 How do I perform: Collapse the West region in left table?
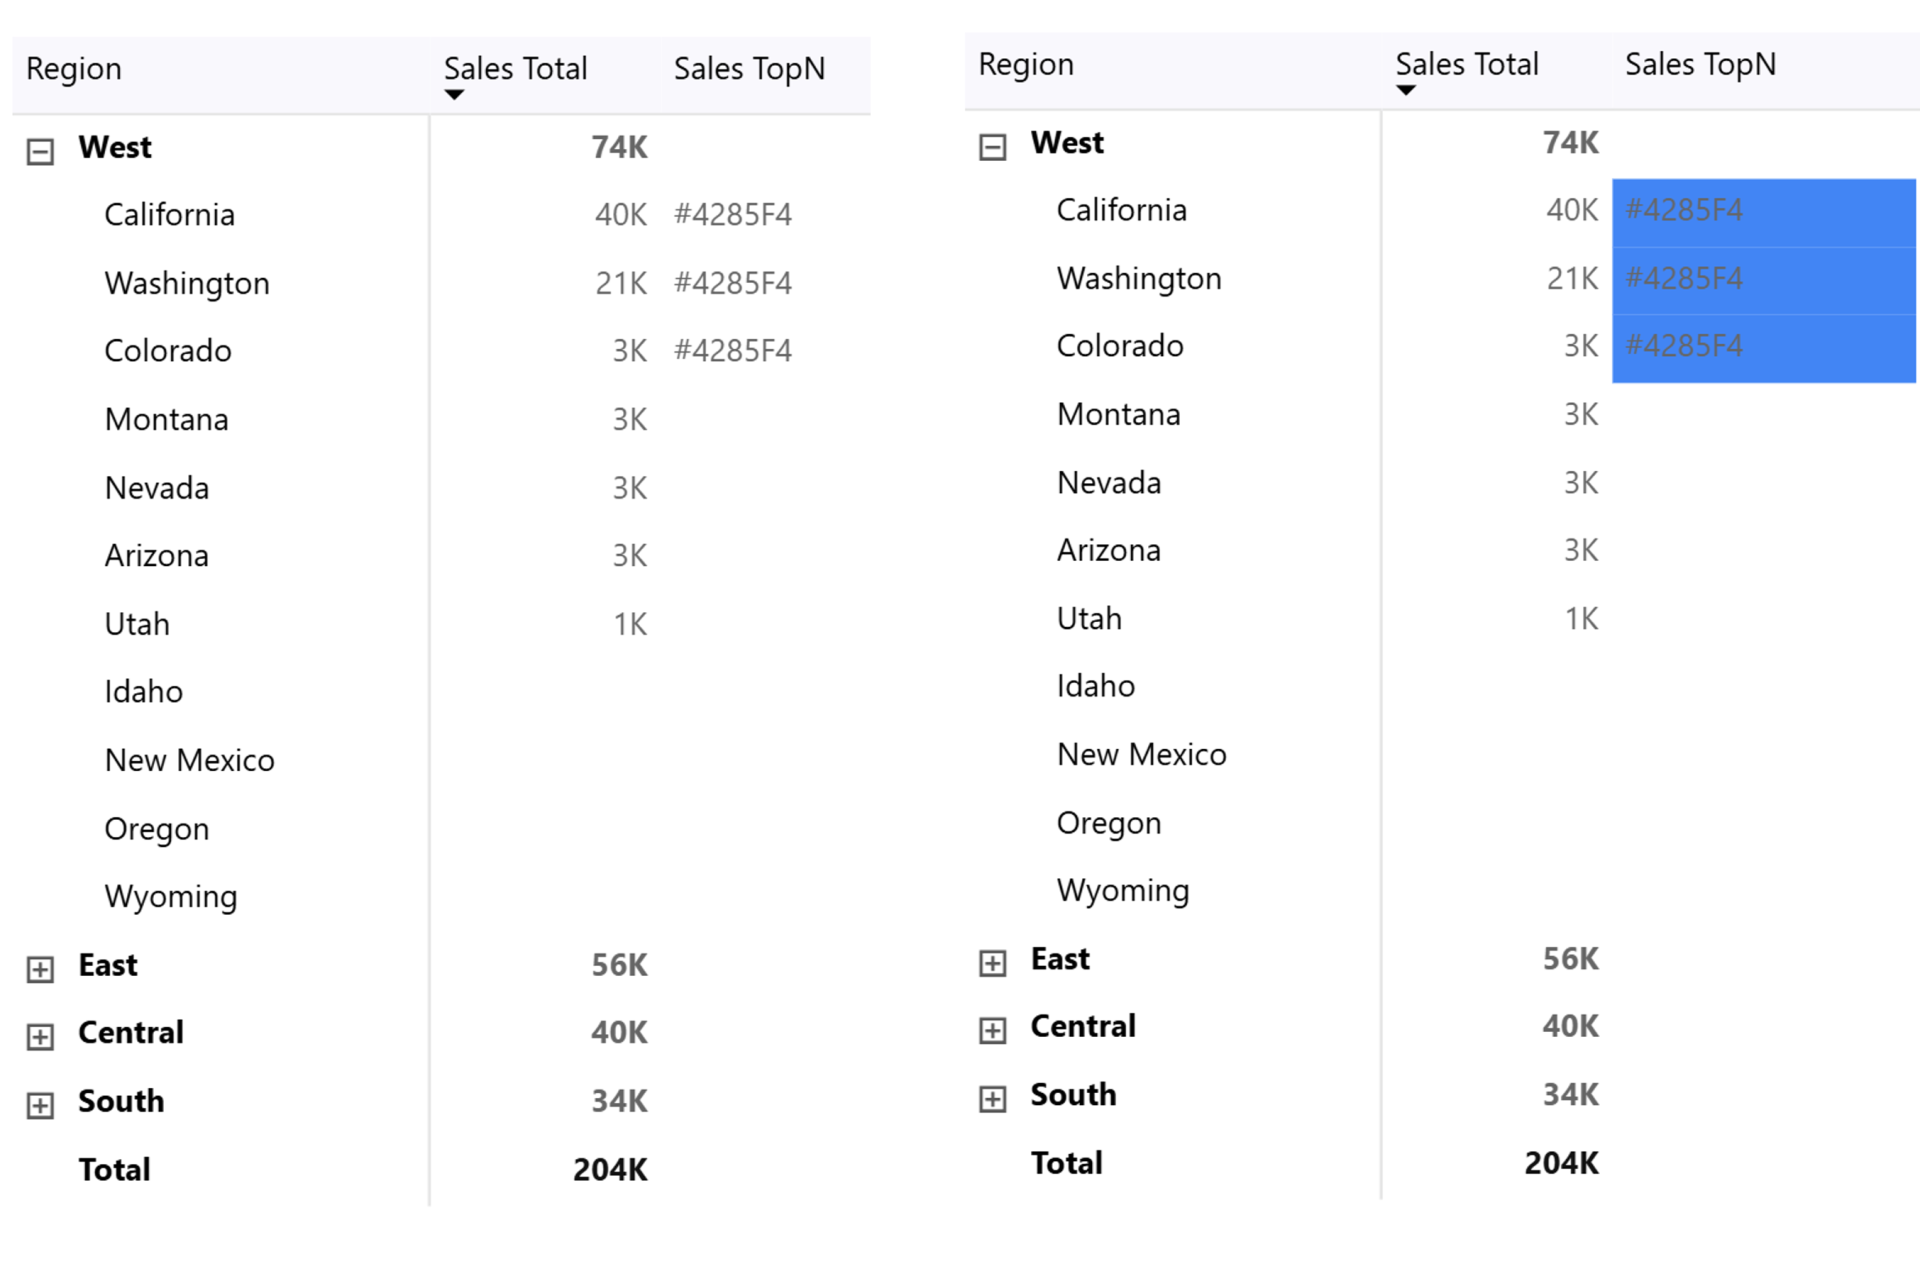pyautogui.click(x=40, y=152)
